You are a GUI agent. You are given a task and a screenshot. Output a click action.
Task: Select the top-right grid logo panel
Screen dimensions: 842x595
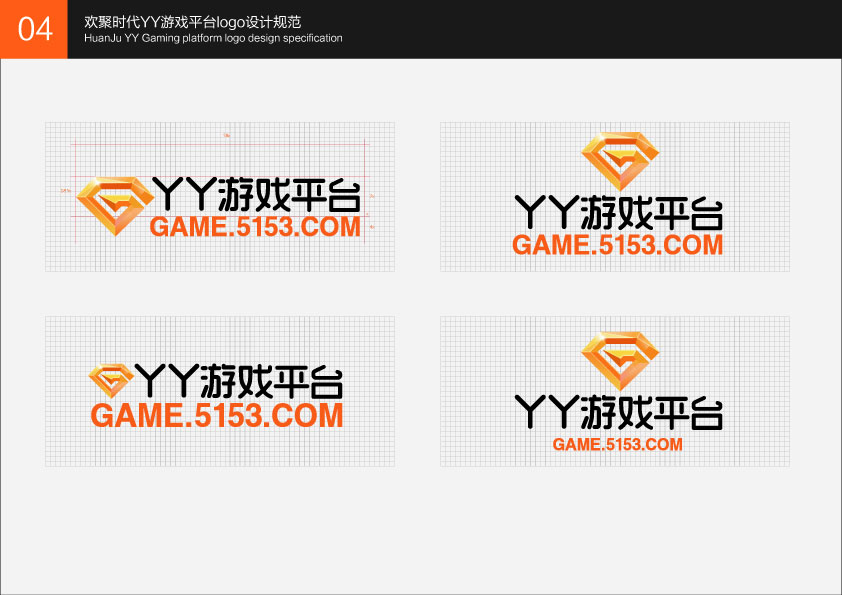(615, 197)
